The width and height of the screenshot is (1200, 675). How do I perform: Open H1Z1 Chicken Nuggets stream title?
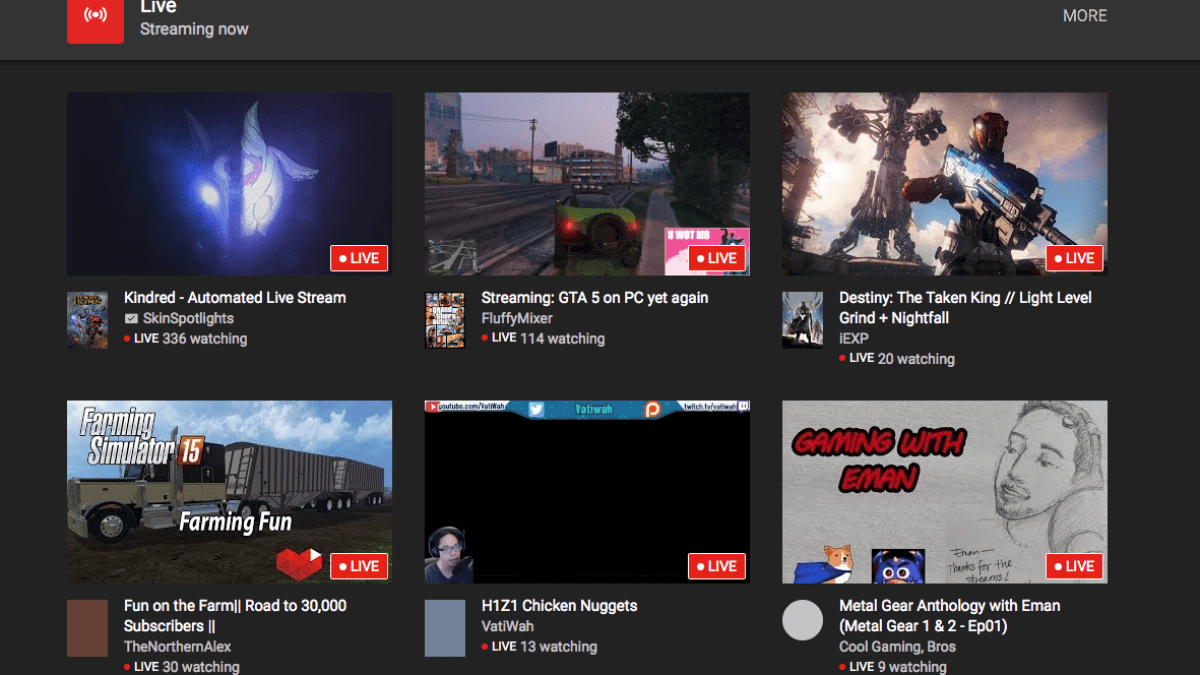pos(559,605)
